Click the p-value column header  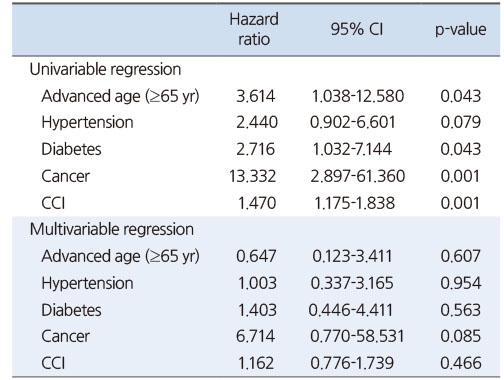pyautogui.click(x=461, y=30)
